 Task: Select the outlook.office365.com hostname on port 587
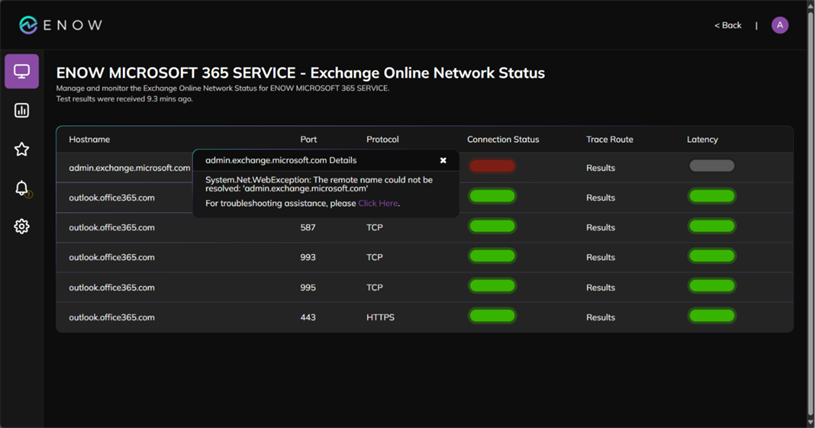112,227
